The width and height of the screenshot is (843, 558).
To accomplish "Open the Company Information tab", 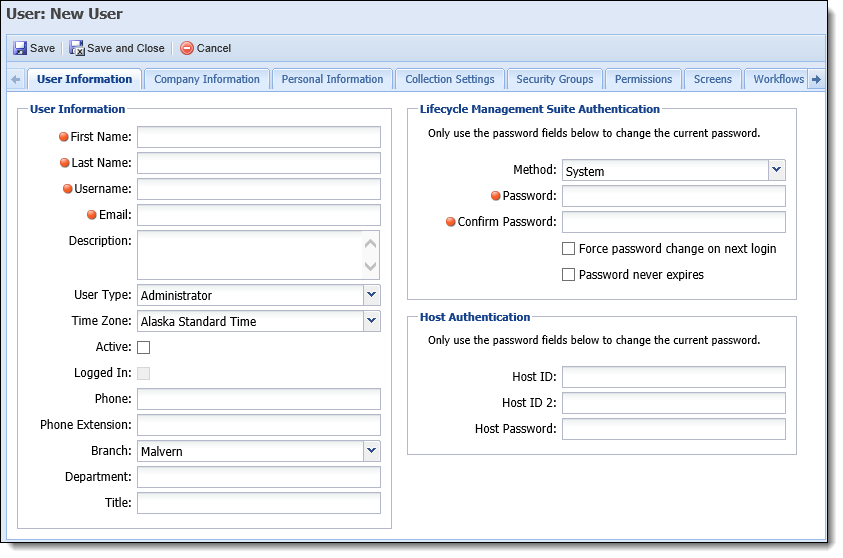I will coord(207,79).
